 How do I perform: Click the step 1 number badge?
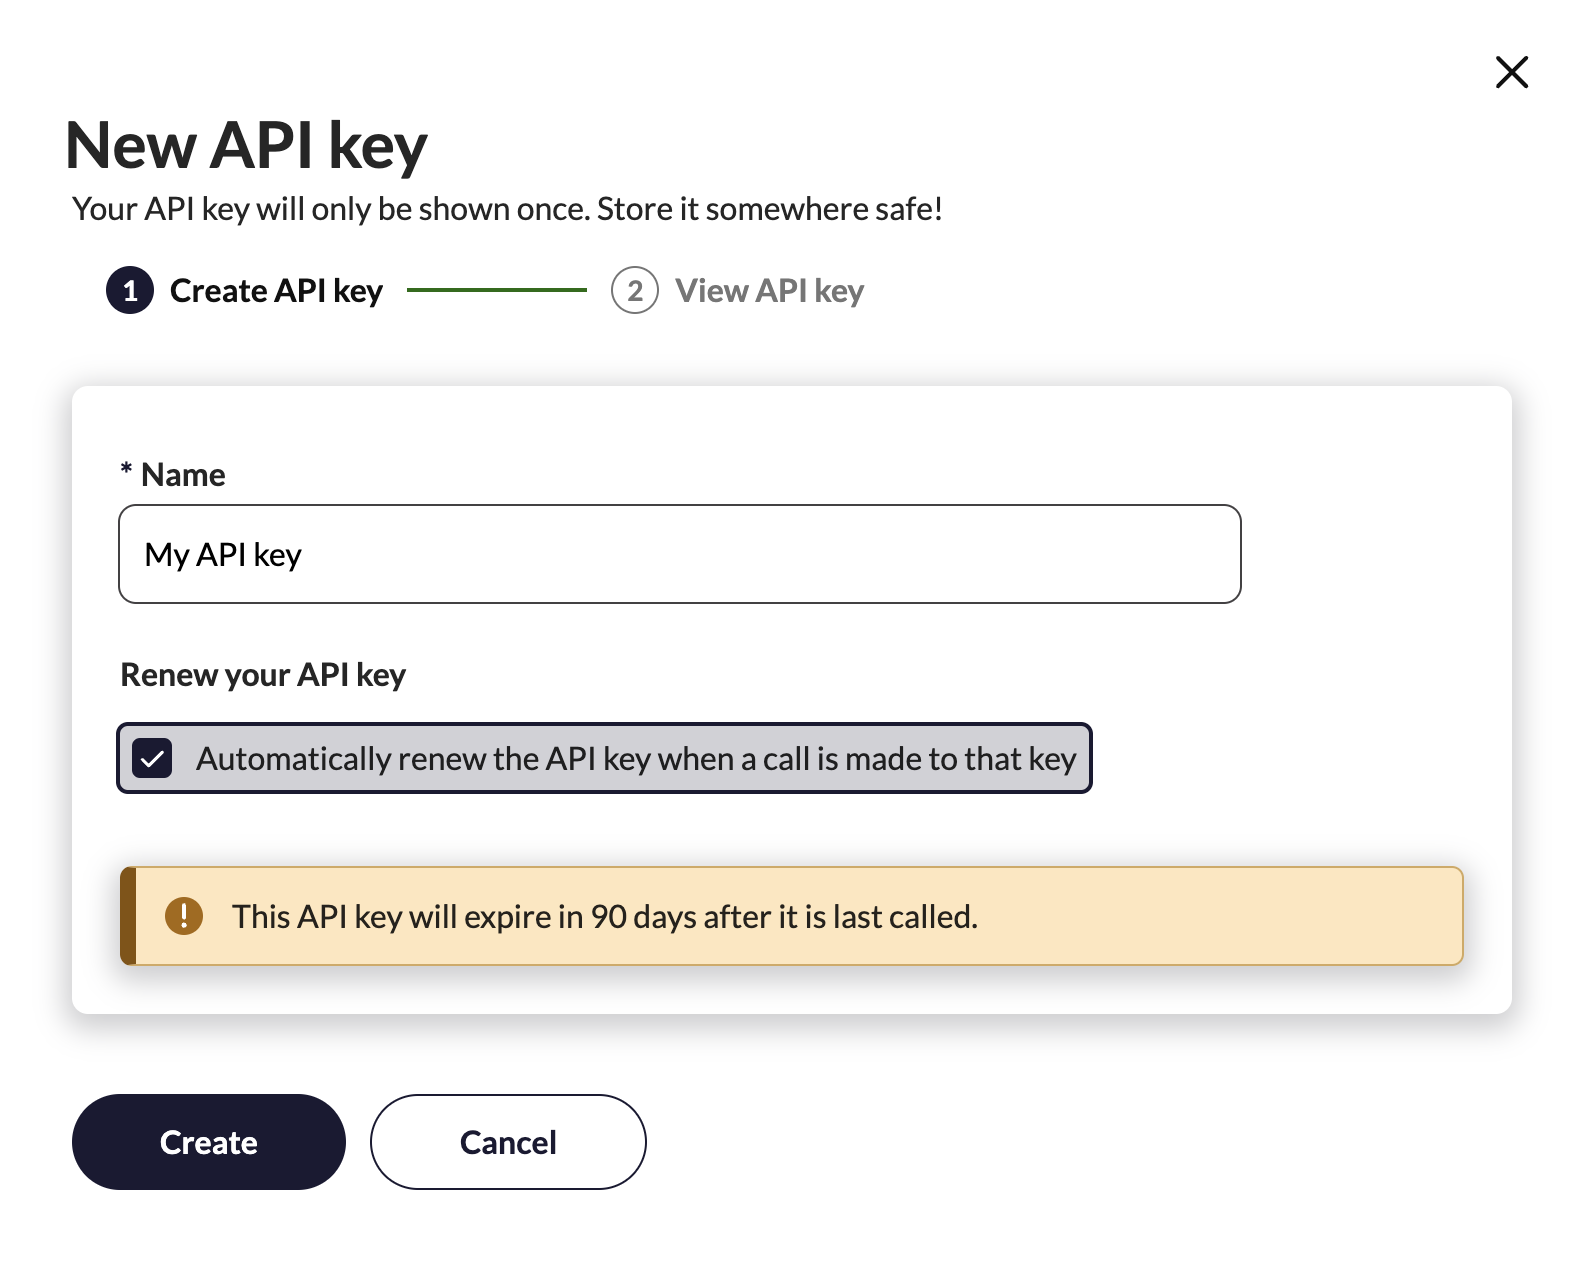[130, 291]
